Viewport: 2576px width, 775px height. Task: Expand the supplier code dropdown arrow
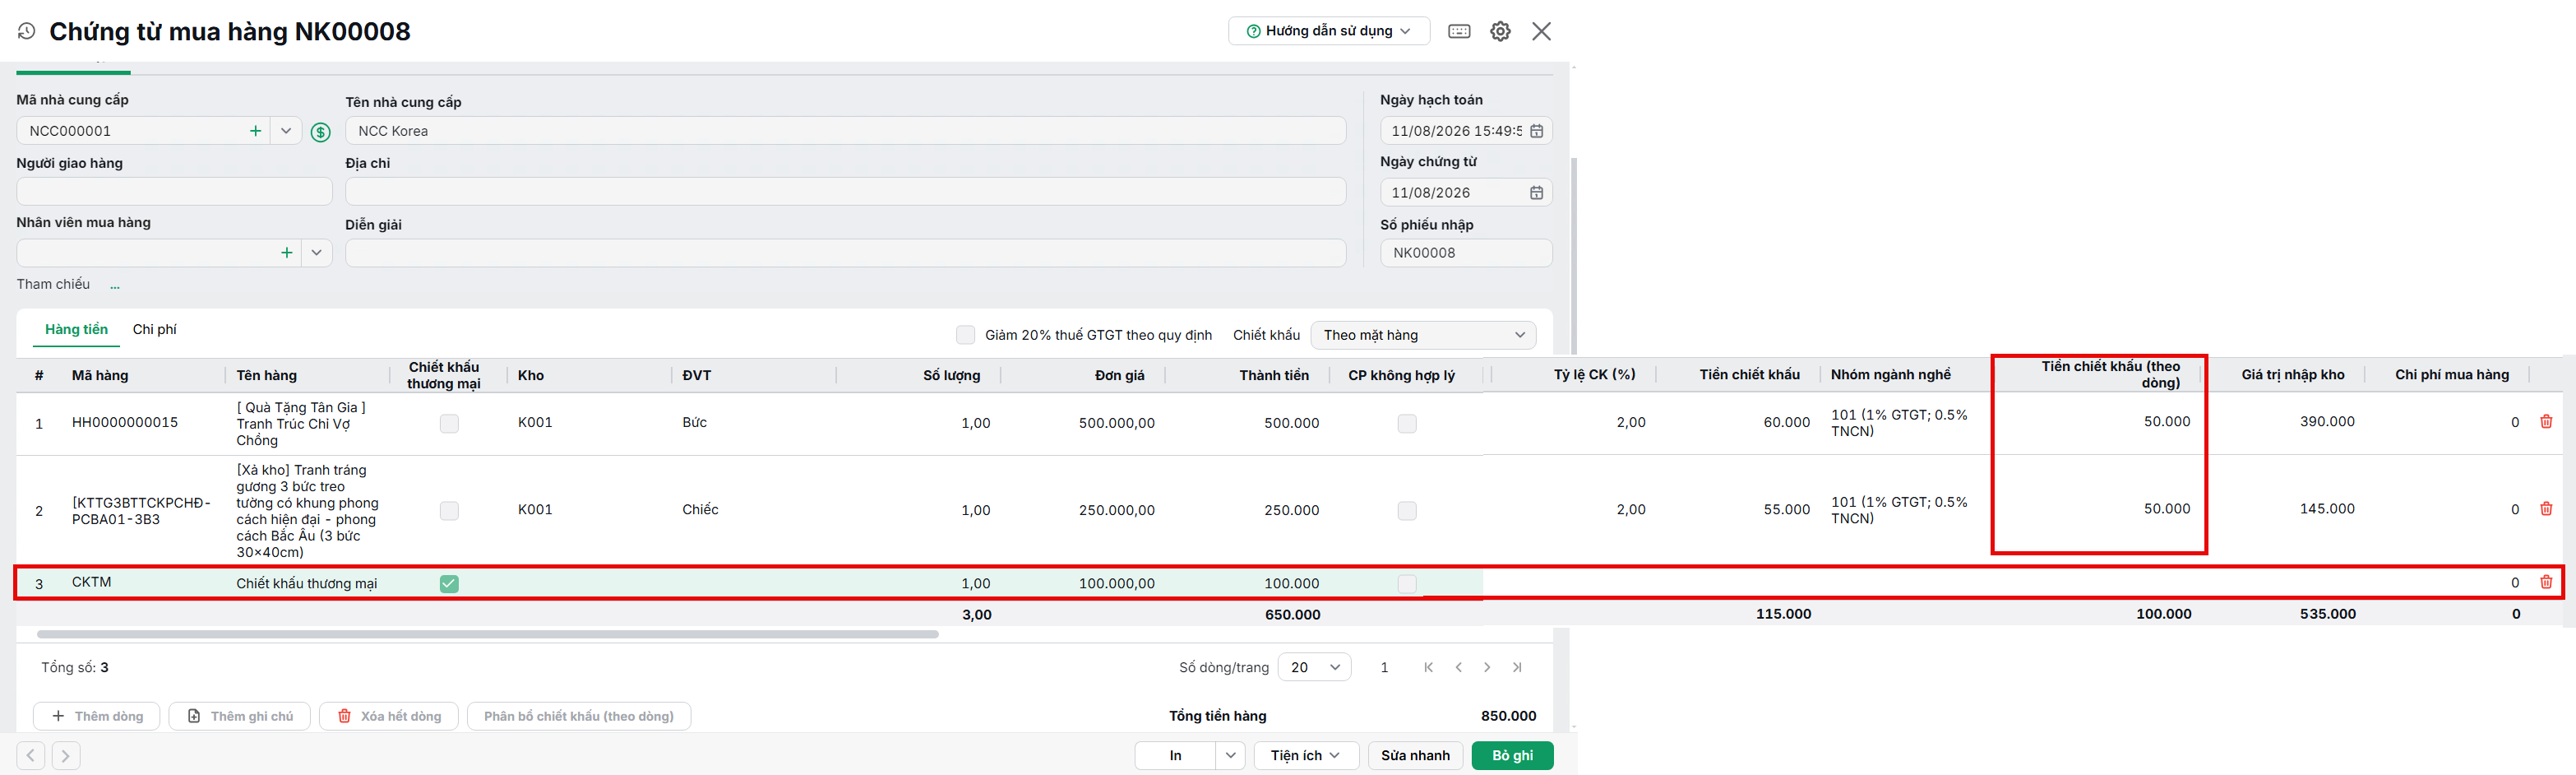(x=286, y=131)
